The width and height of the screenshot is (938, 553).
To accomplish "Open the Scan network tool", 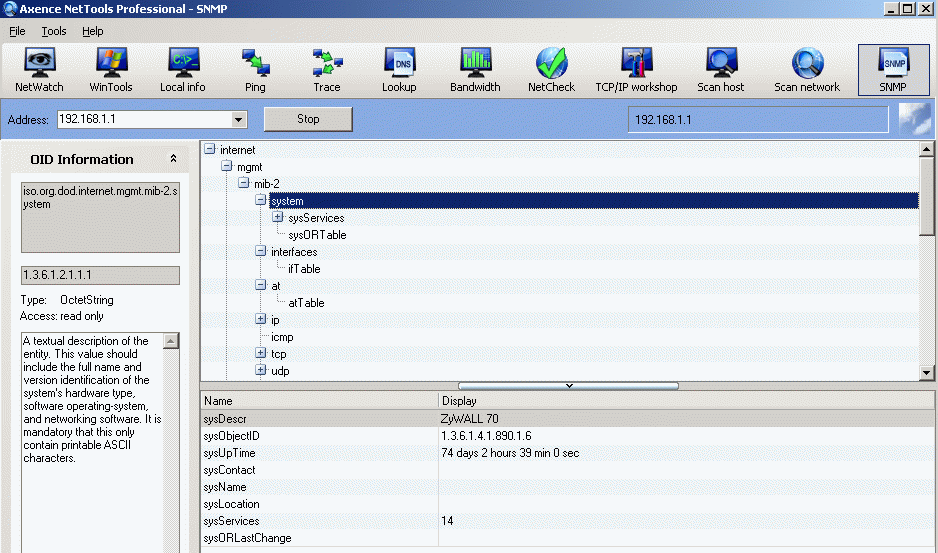I will tap(808, 70).
